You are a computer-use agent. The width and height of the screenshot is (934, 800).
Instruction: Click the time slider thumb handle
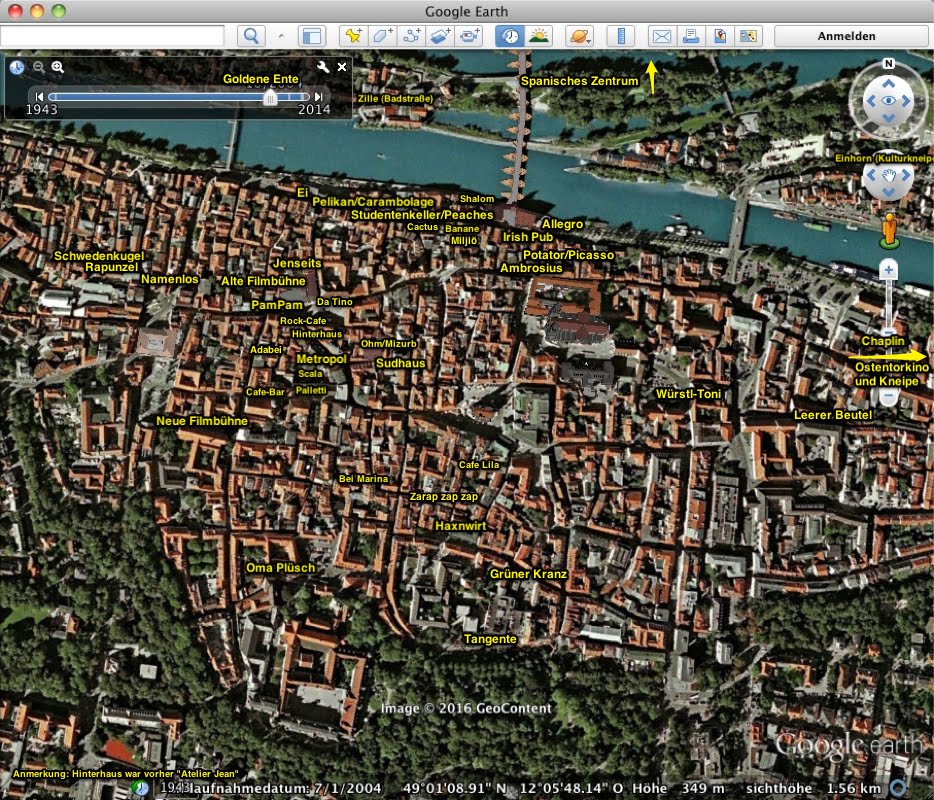coord(270,97)
